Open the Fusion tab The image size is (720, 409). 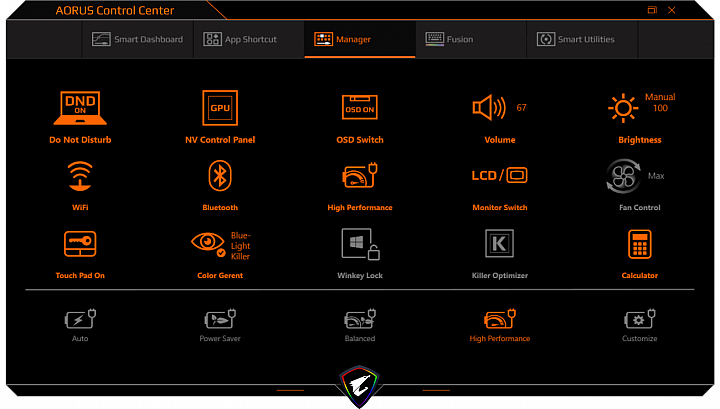pos(471,39)
